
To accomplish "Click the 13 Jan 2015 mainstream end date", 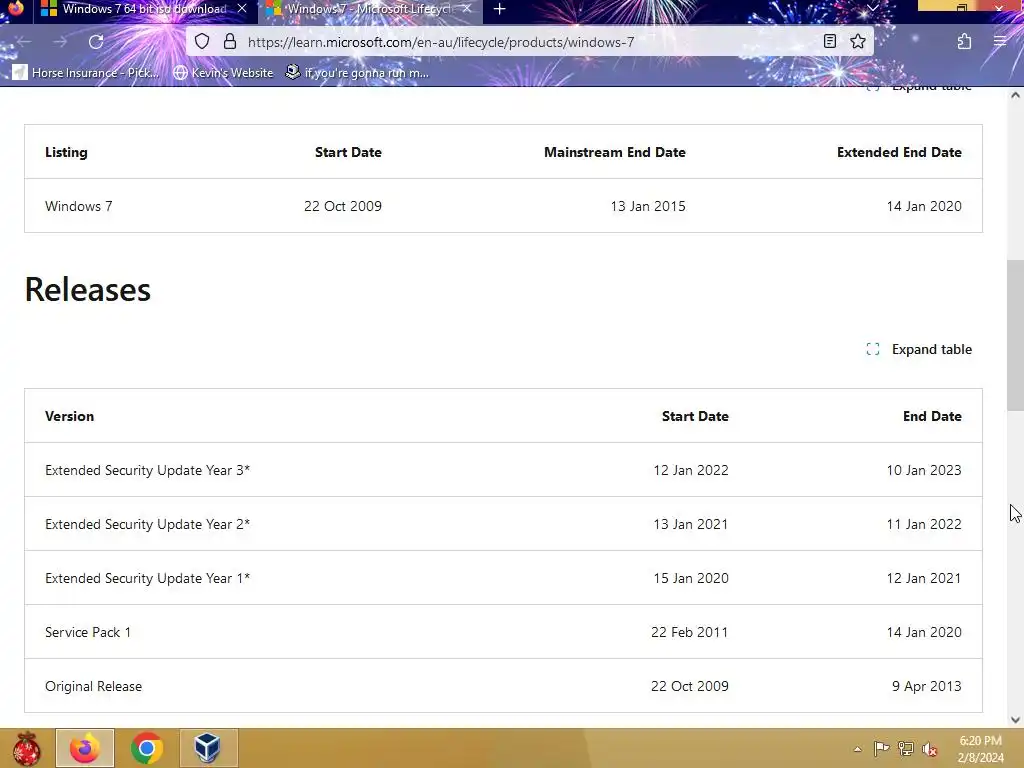I will (x=648, y=206).
